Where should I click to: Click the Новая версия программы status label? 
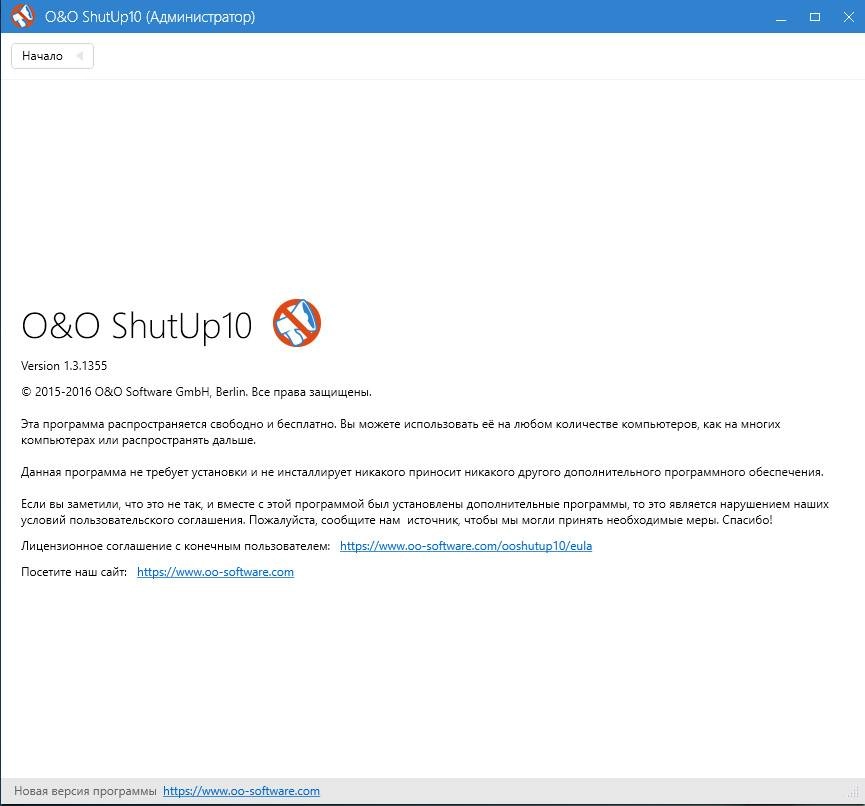[85, 791]
